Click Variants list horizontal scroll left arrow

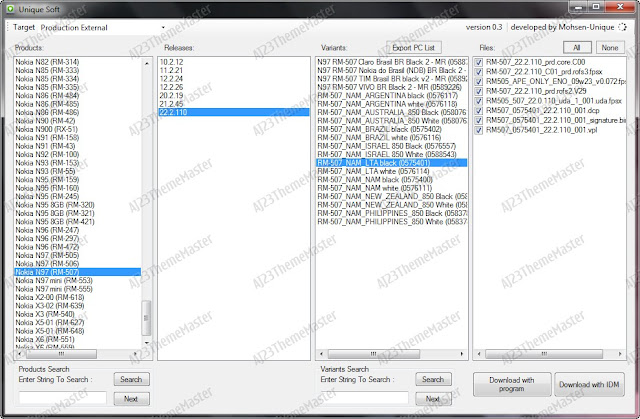click(x=321, y=354)
